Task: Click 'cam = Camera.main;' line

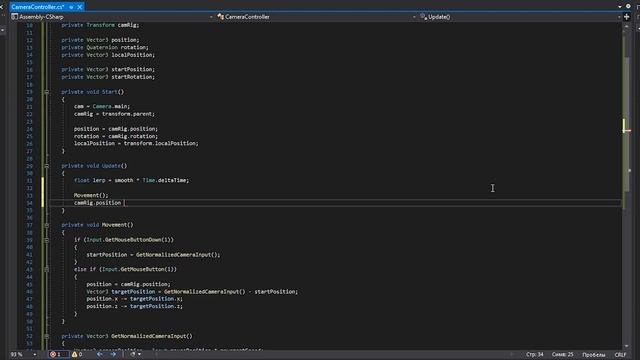Action: click(x=102, y=107)
